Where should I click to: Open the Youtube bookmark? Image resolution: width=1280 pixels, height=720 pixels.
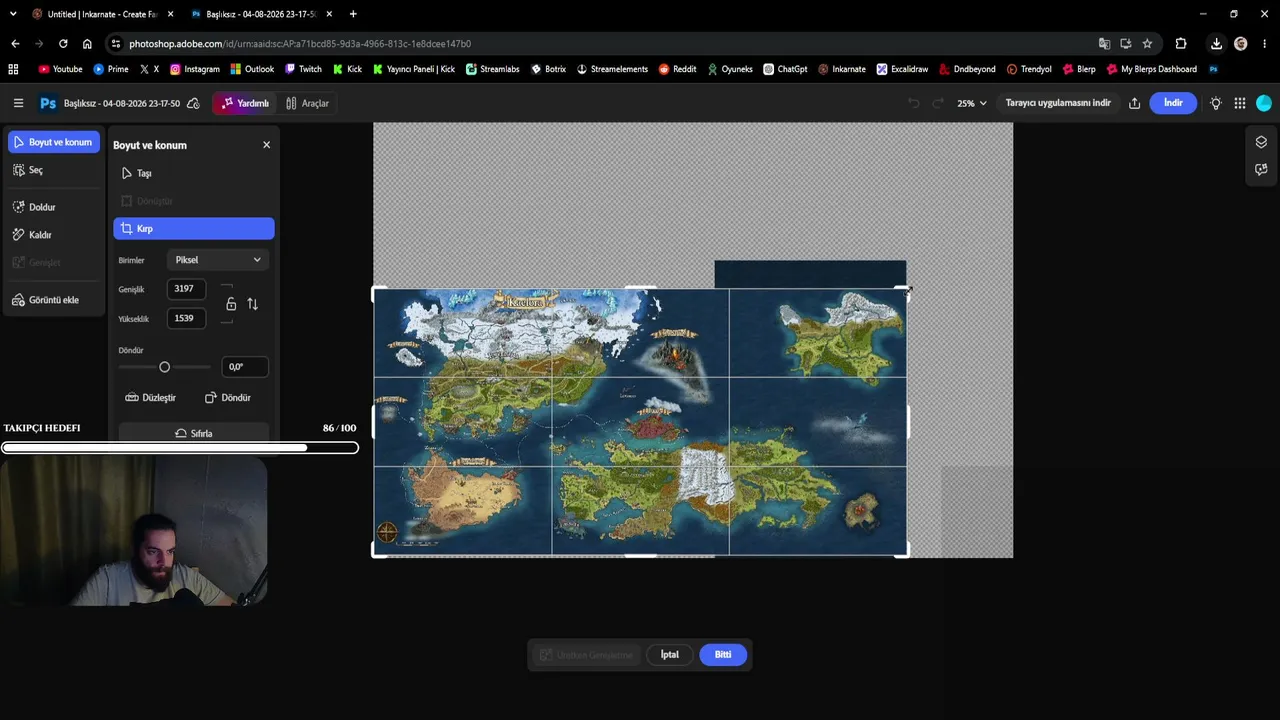[60, 69]
